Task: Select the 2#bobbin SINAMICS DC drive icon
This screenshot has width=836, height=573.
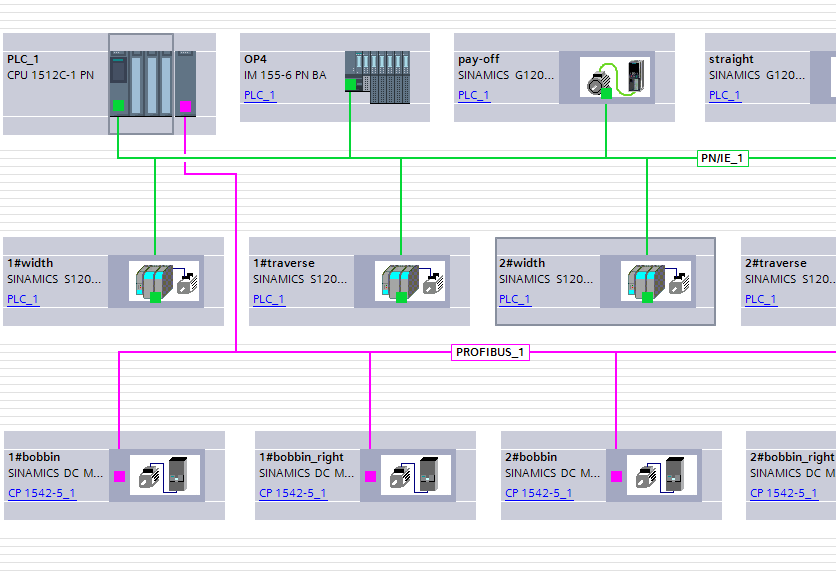Action: click(x=663, y=475)
